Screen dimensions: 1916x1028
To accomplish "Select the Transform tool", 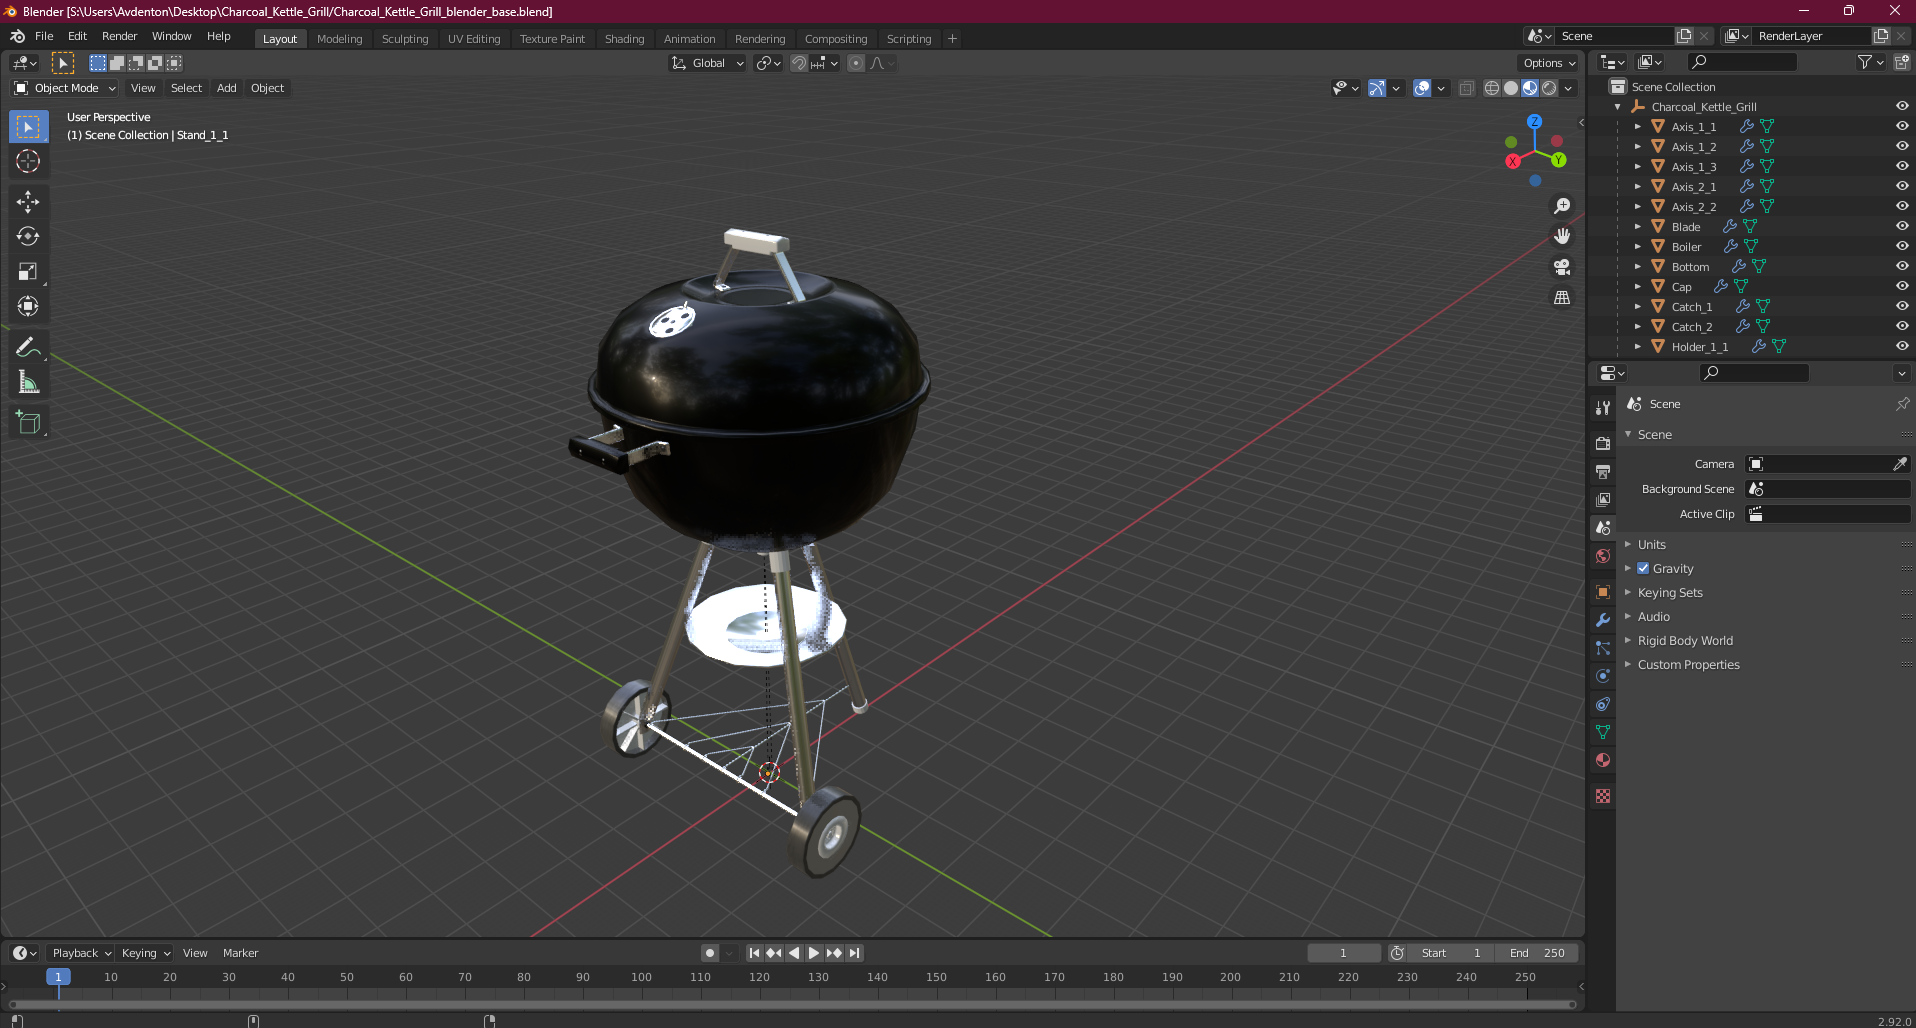I will 28,307.
